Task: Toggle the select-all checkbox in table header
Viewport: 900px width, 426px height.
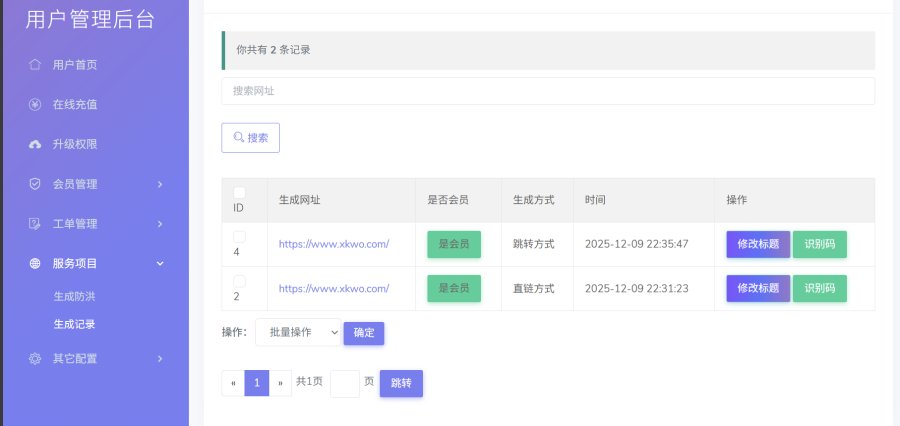Action: pyautogui.click(x=239, y=192)
